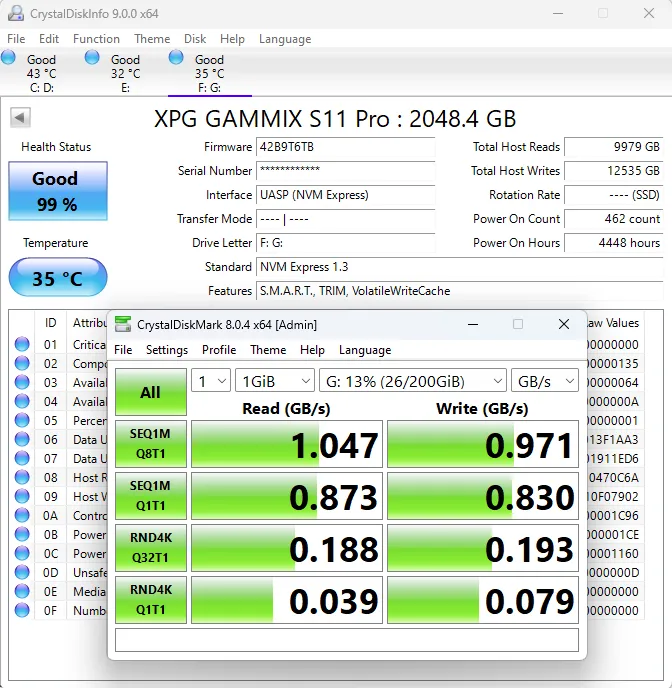Image resolution: width=672 pixels, height=688 pixels.
Task: Click the CrystalDiskMark title bar app icon
Action: click(x=123, y=324)
